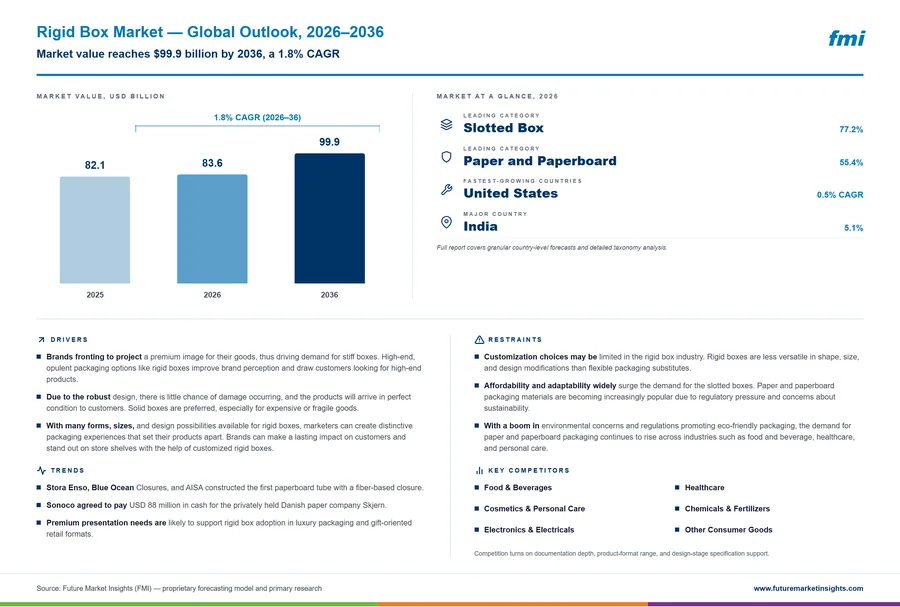The width and height of the screenshot is (900, 607).
Task: Click the Market value reaches $99.9 billion subtitle
Action: click(x=188, y=54)
